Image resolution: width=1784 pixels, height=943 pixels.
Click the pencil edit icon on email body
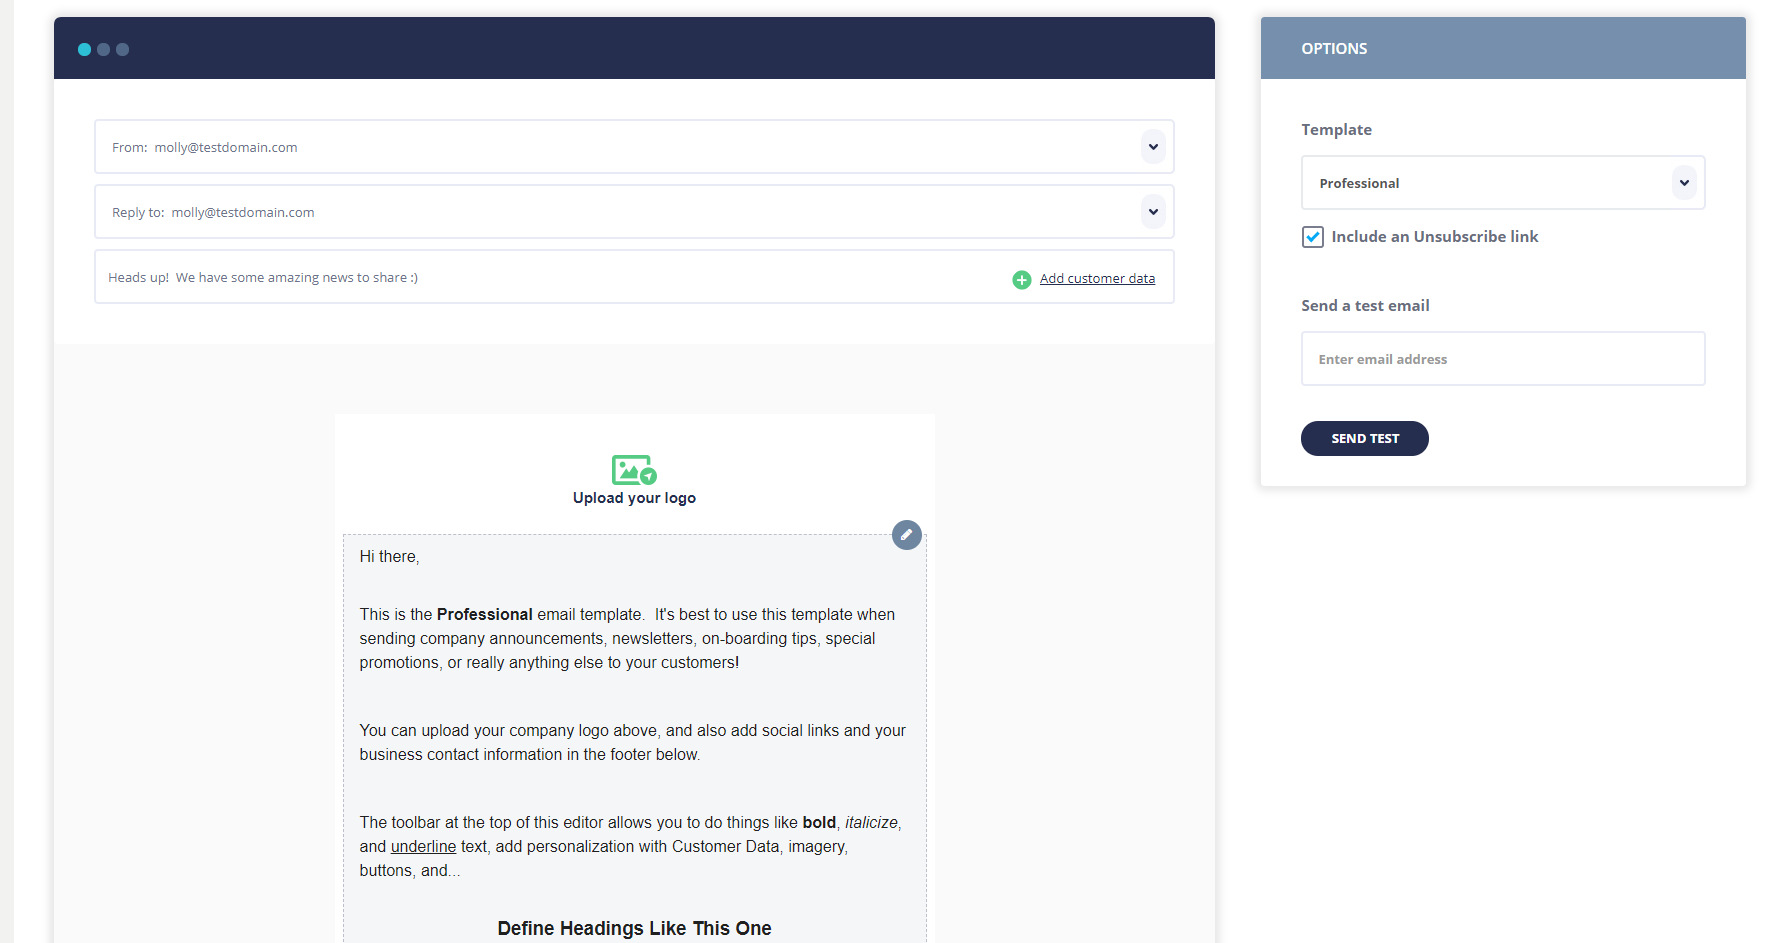tap(907, 535)
